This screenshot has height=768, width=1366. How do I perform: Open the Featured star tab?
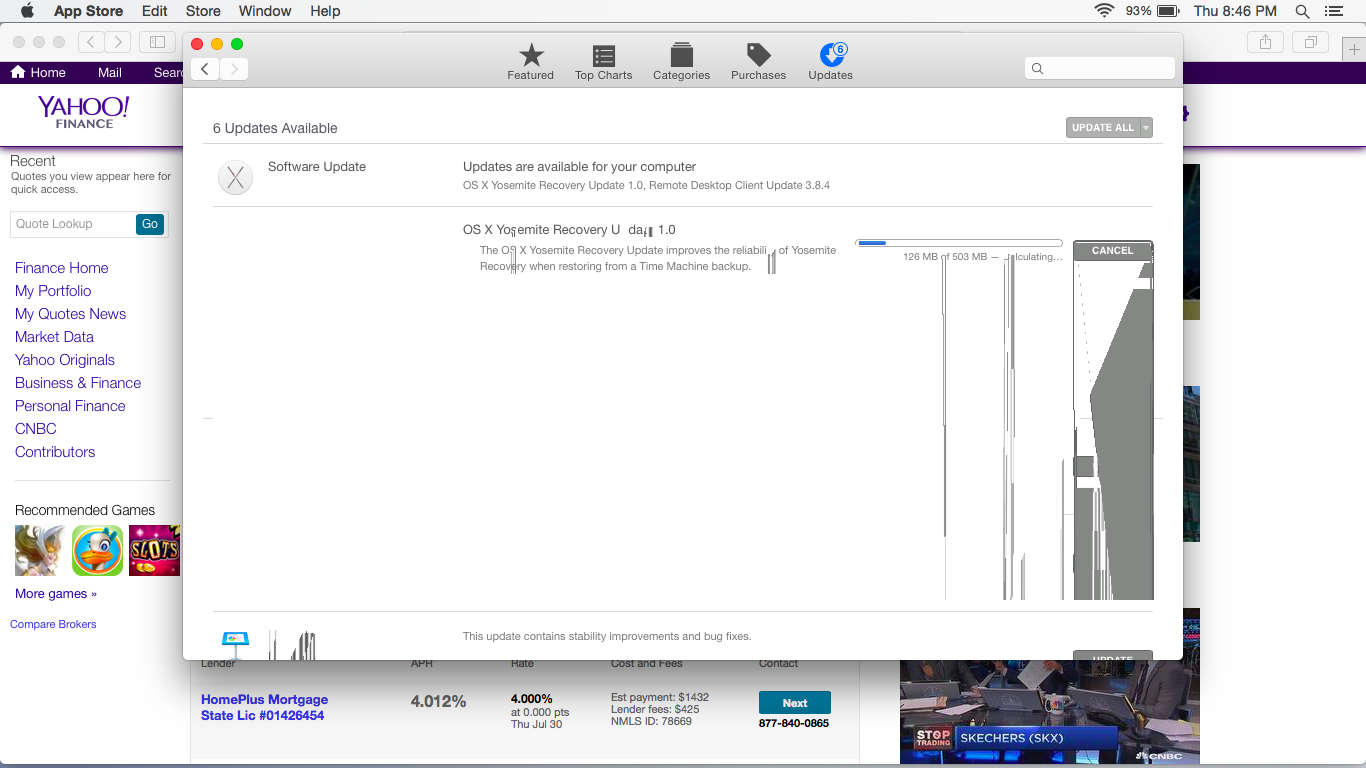tap(530, 62)
